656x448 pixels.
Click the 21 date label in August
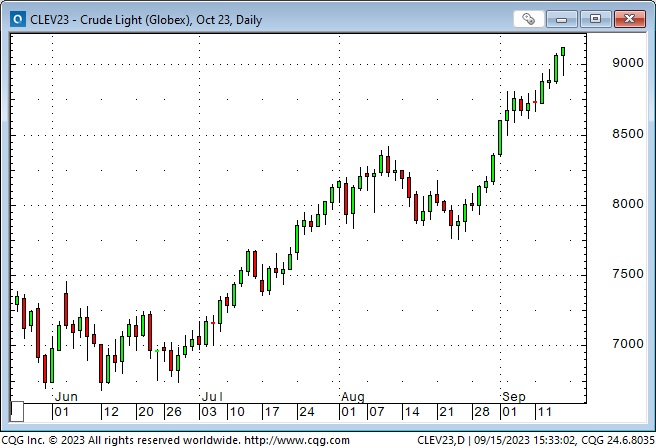446,412
